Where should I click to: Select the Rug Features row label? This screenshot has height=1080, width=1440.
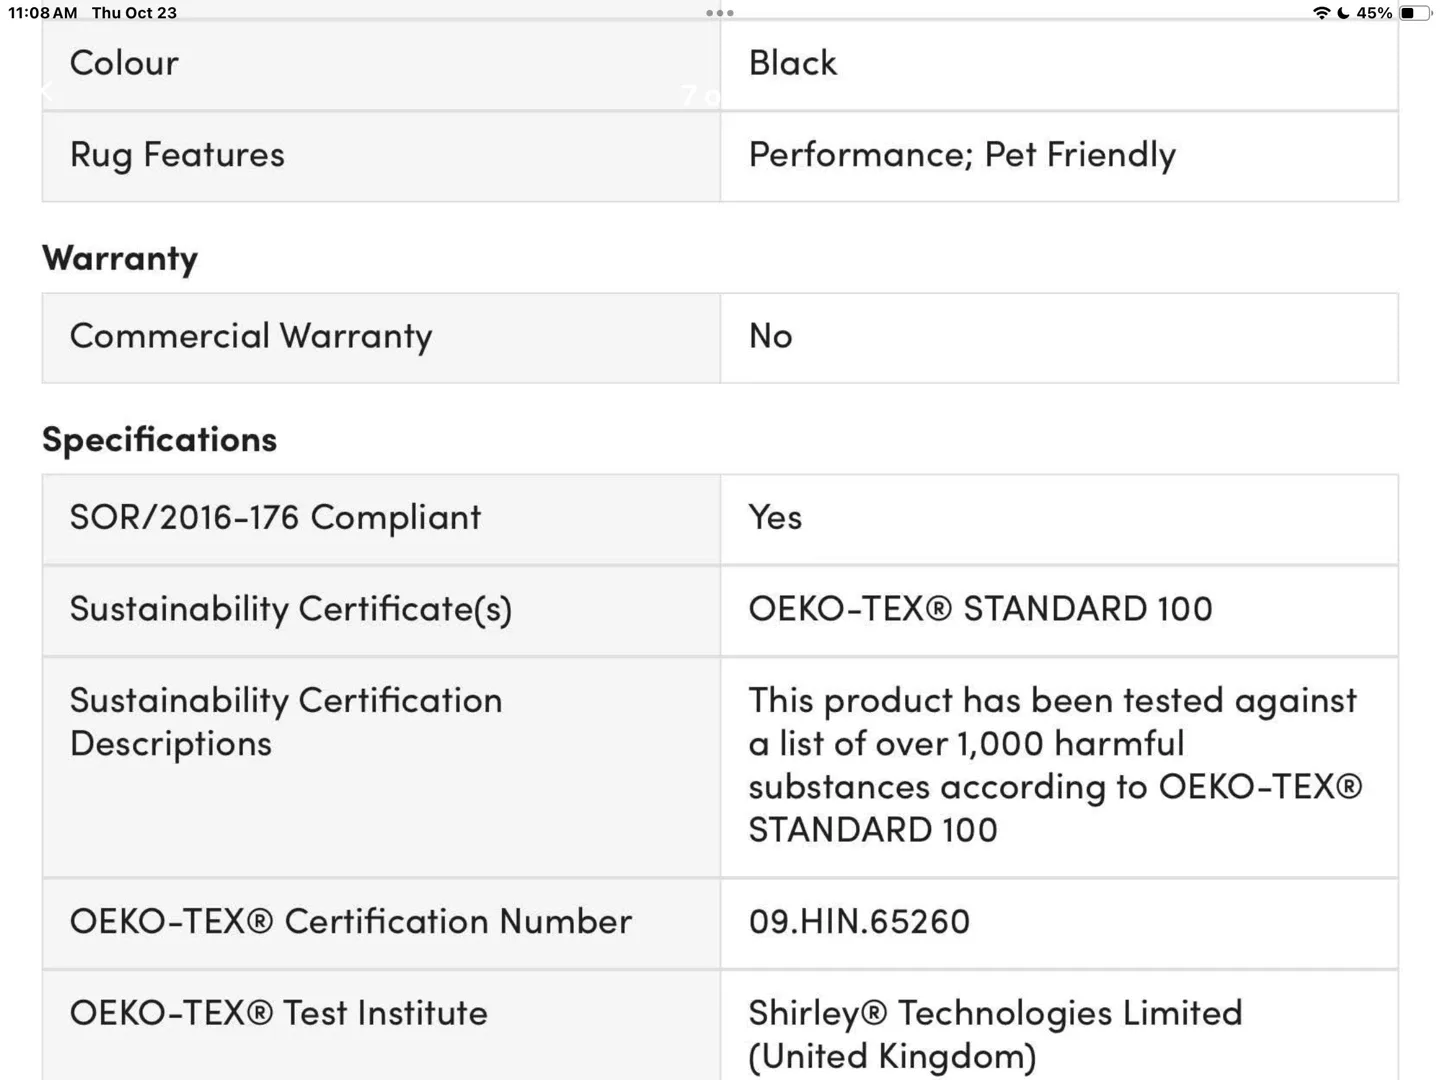[x=177, y=155]
